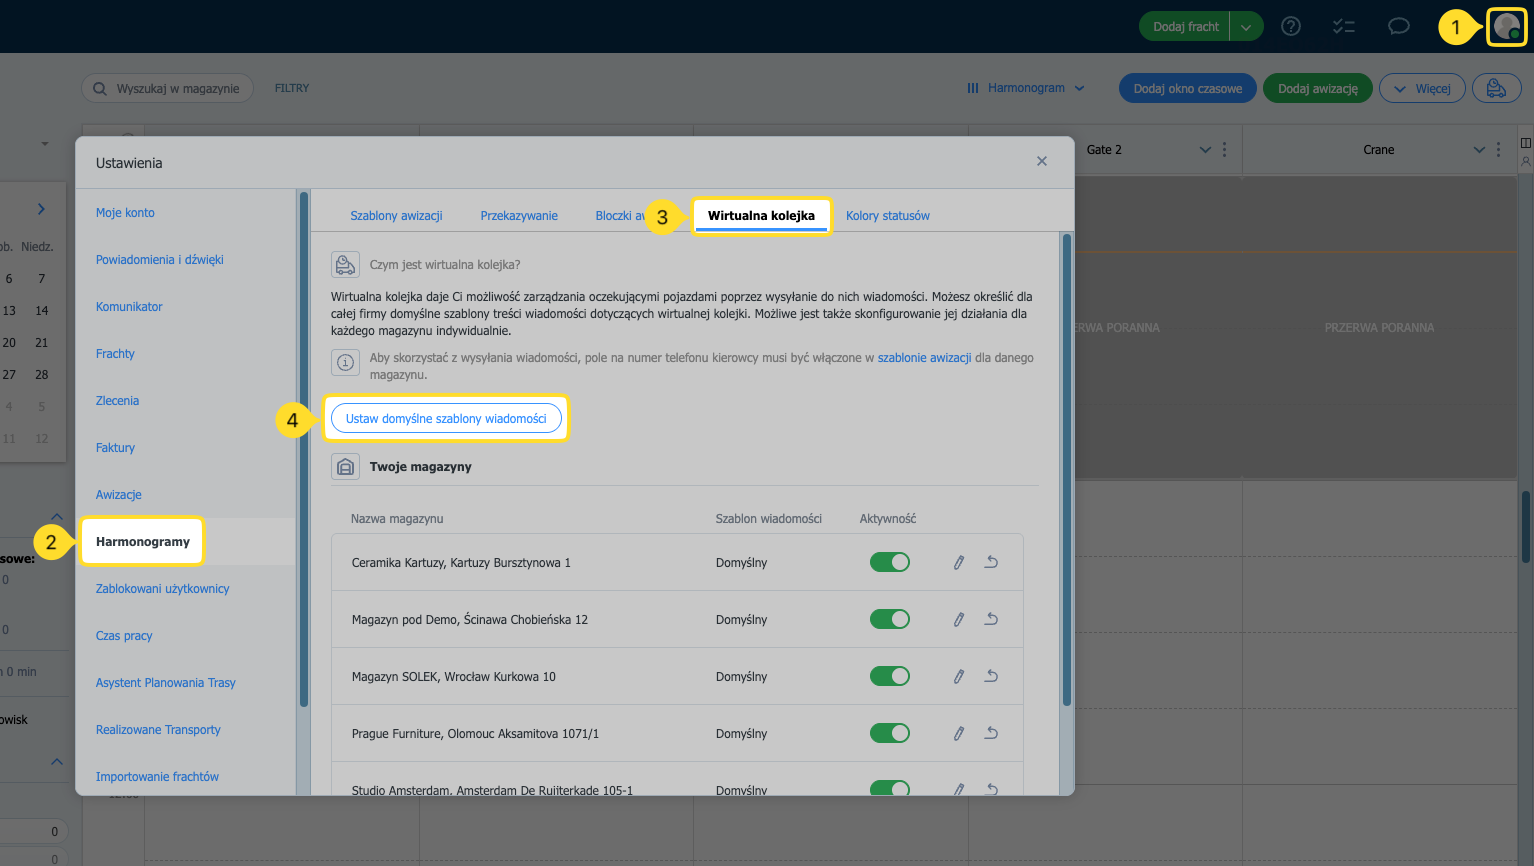Follow the szablonie awizacji link
Viewport: 1534px width, 866px height.
tap(924, 358)
